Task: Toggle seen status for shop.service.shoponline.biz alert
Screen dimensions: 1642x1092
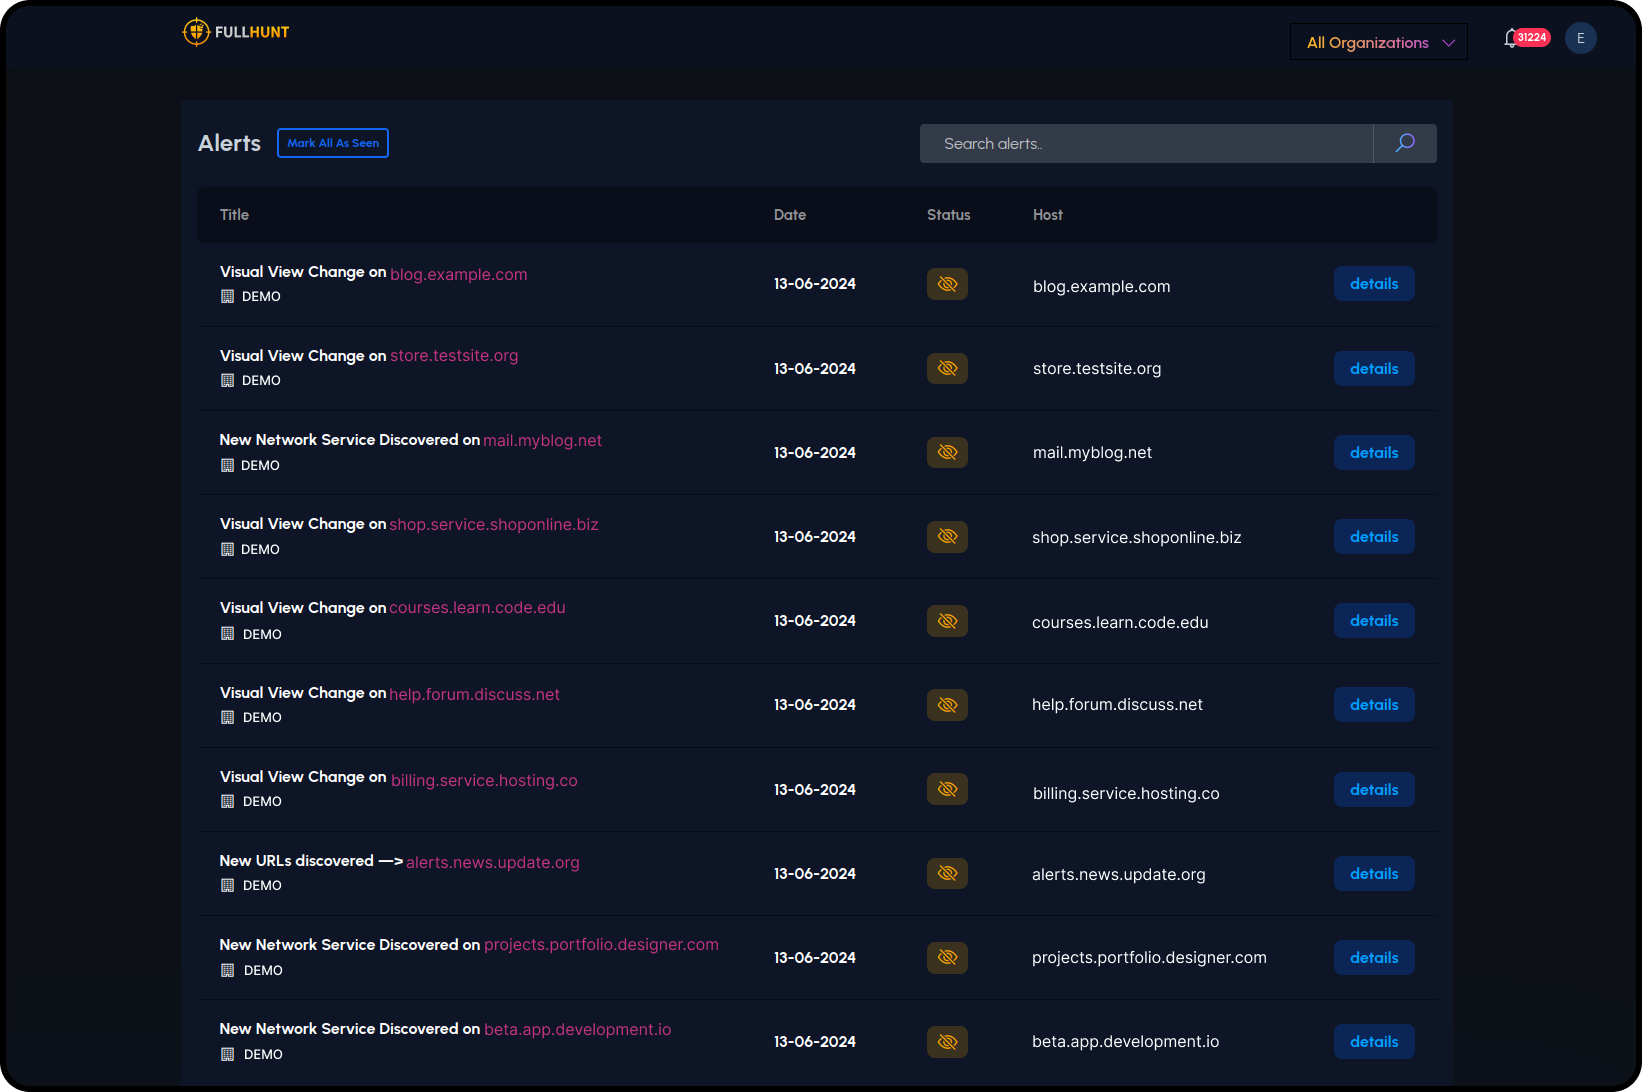Action: pos(947,536)
